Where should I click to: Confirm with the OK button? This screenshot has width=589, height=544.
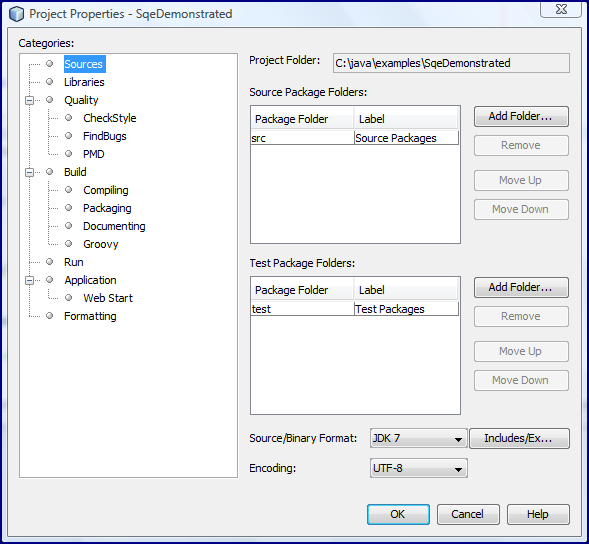pos(398,514)
